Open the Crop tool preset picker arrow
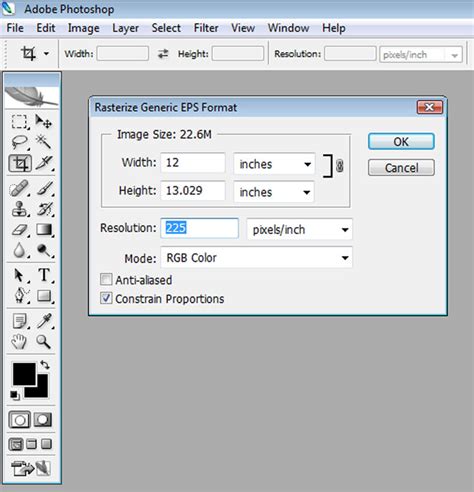 (x=46, y=54)
